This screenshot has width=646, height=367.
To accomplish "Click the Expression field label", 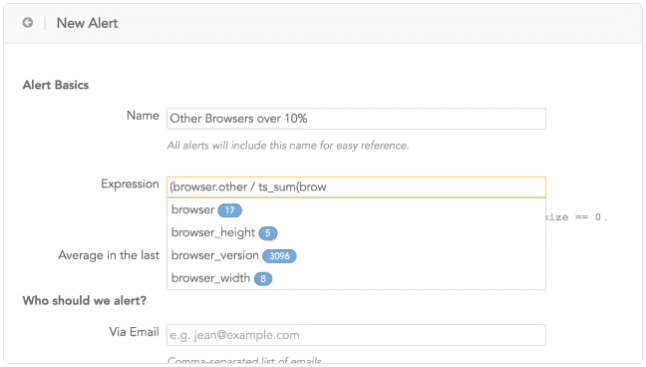I will [x=130, y=184].
